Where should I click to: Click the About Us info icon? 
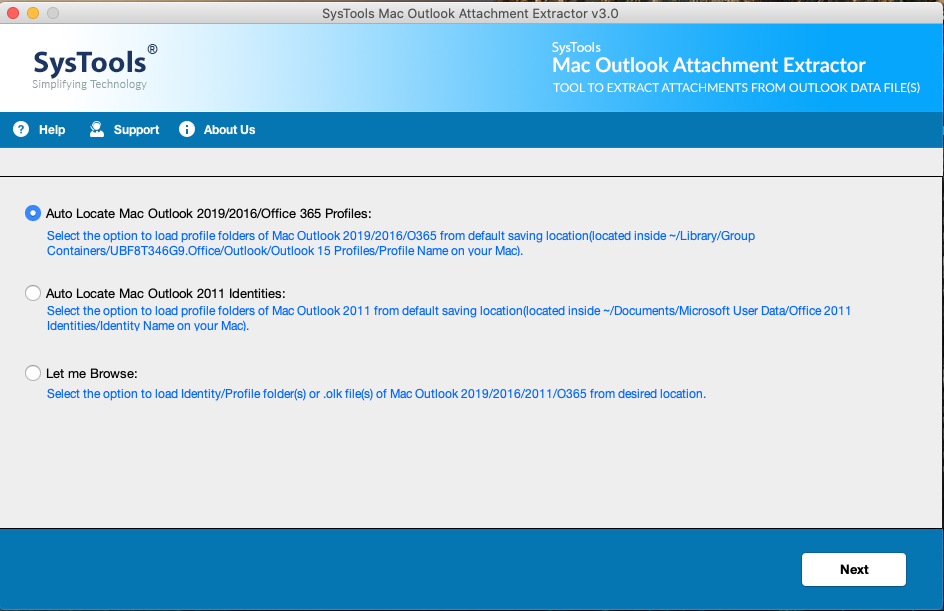pos(186,130)
